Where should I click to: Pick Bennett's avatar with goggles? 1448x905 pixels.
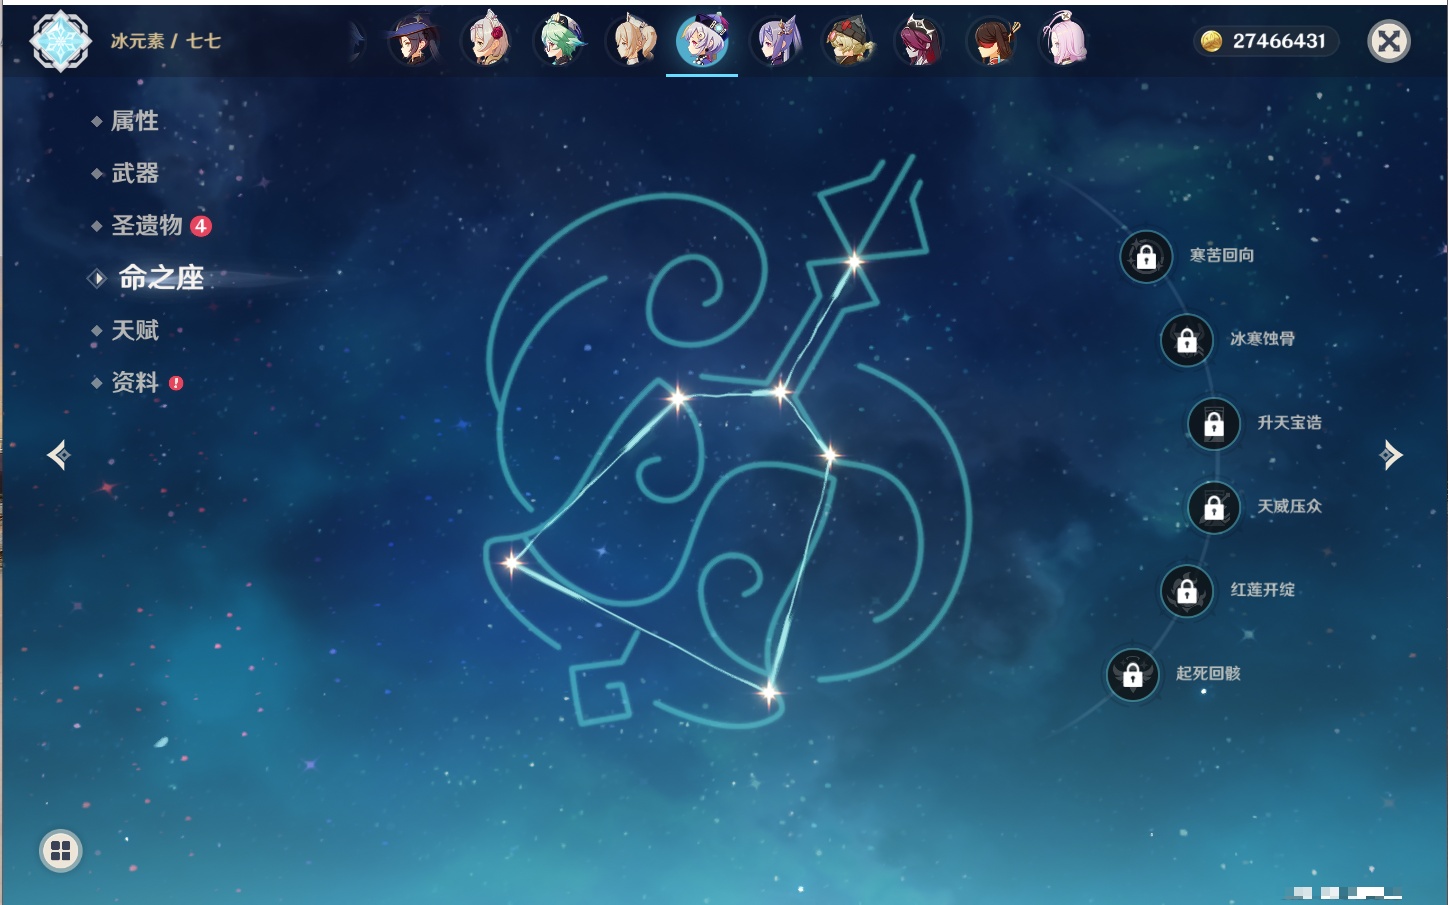point(848,41)
